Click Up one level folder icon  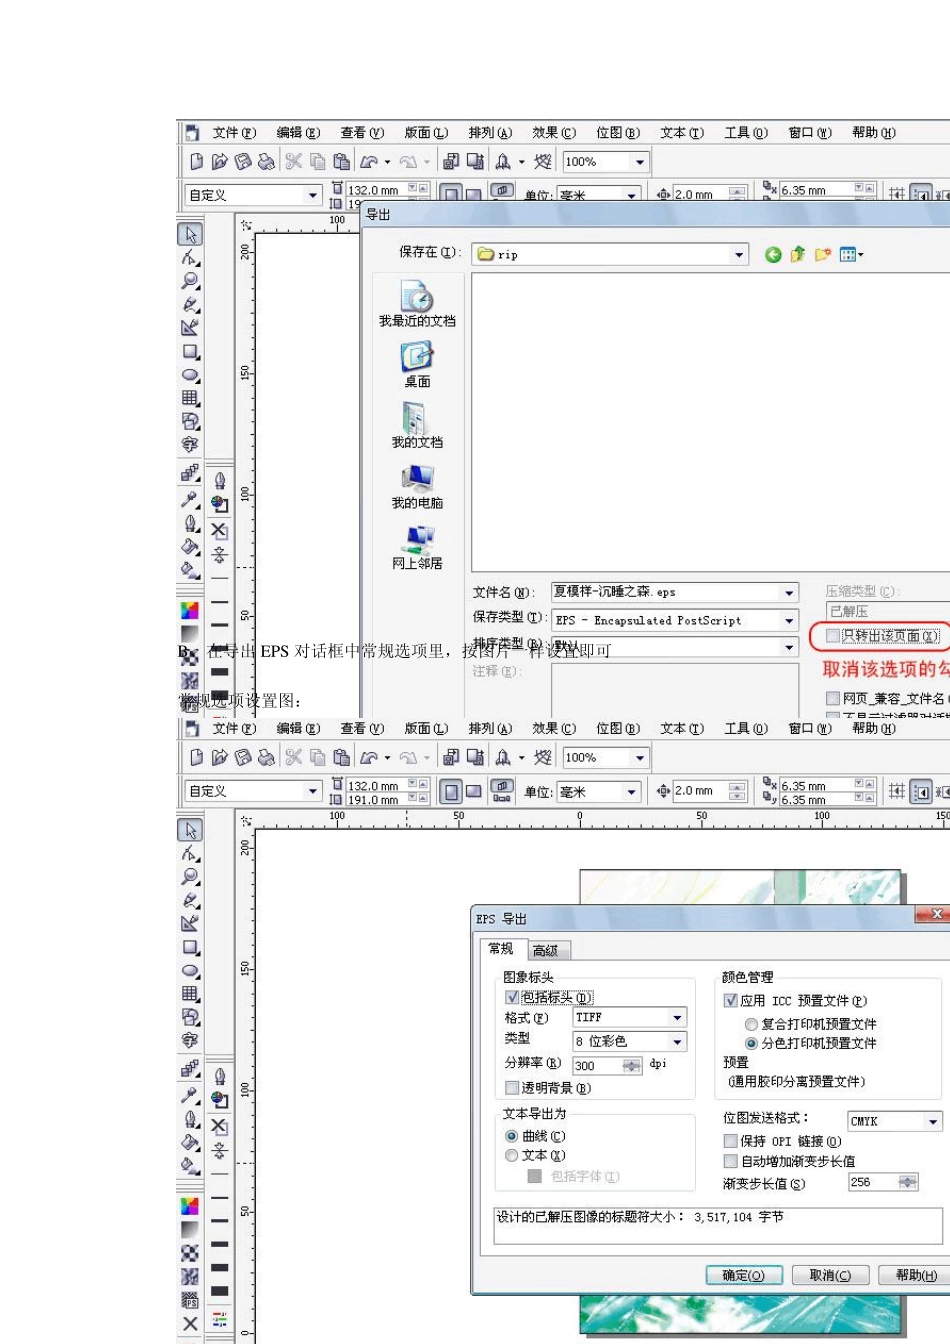(x=798, y=255)
